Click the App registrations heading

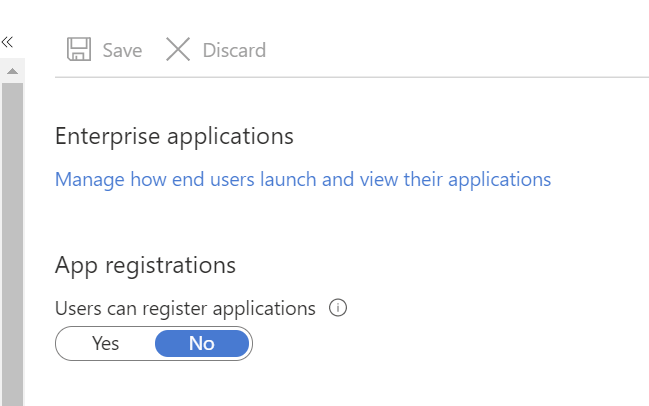pyautogui.click(x=145, y=265)
